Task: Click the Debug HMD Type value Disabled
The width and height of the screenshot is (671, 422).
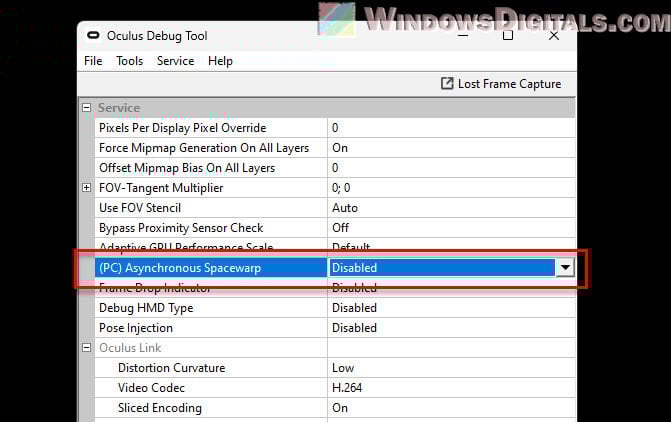Action: click(354, 308)
